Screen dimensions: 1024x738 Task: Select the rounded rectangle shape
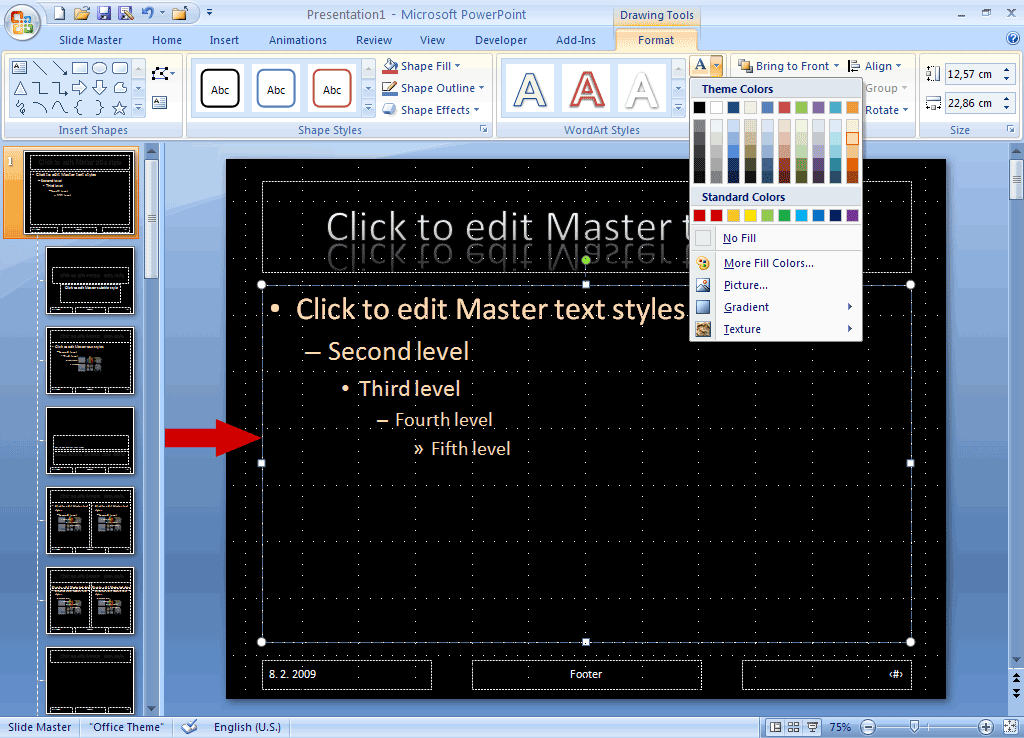120,67
